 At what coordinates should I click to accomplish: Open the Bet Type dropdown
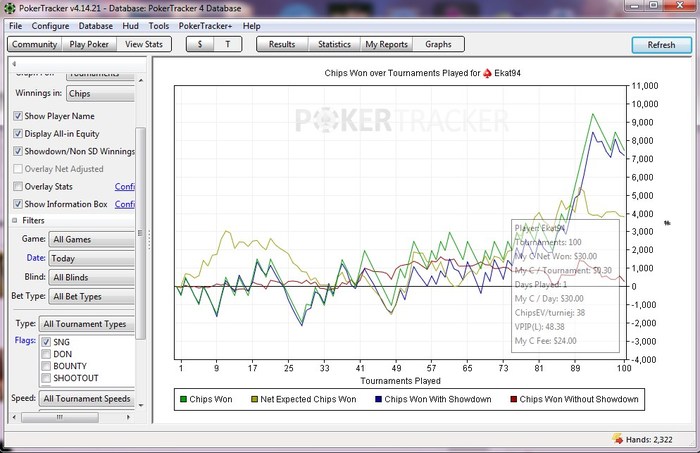92,296
